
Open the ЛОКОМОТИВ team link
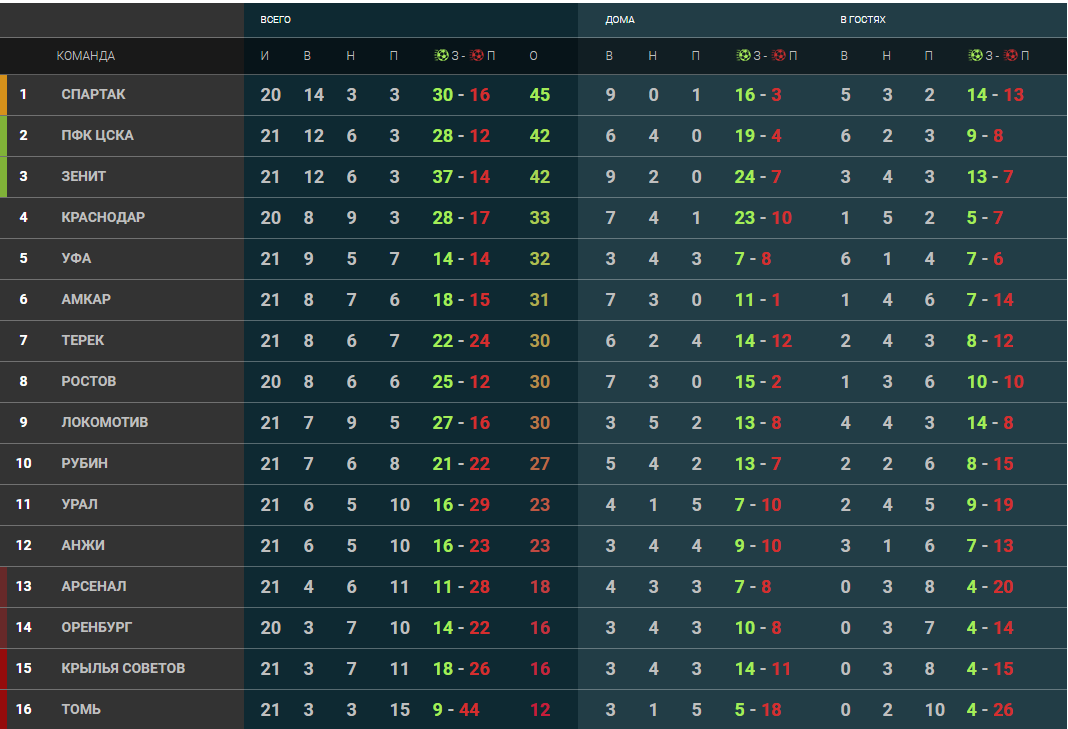105,422
